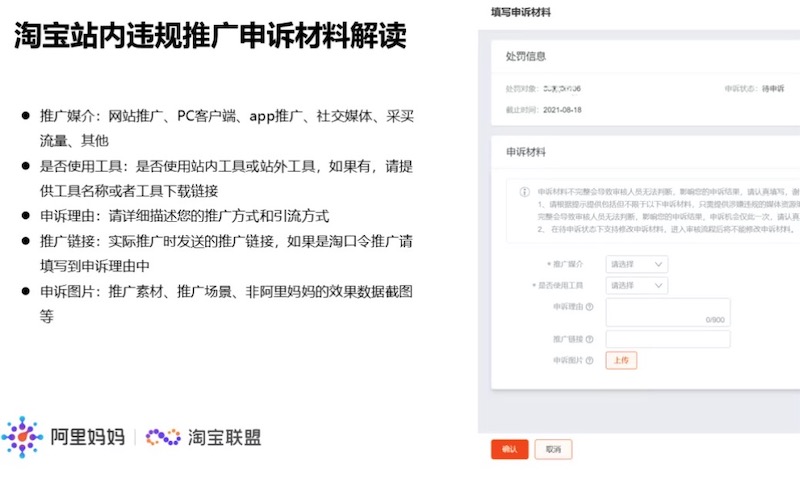The image size is (800, 487).
Task: Click help icon next to 申诉理由
Action: pos(589,306)
